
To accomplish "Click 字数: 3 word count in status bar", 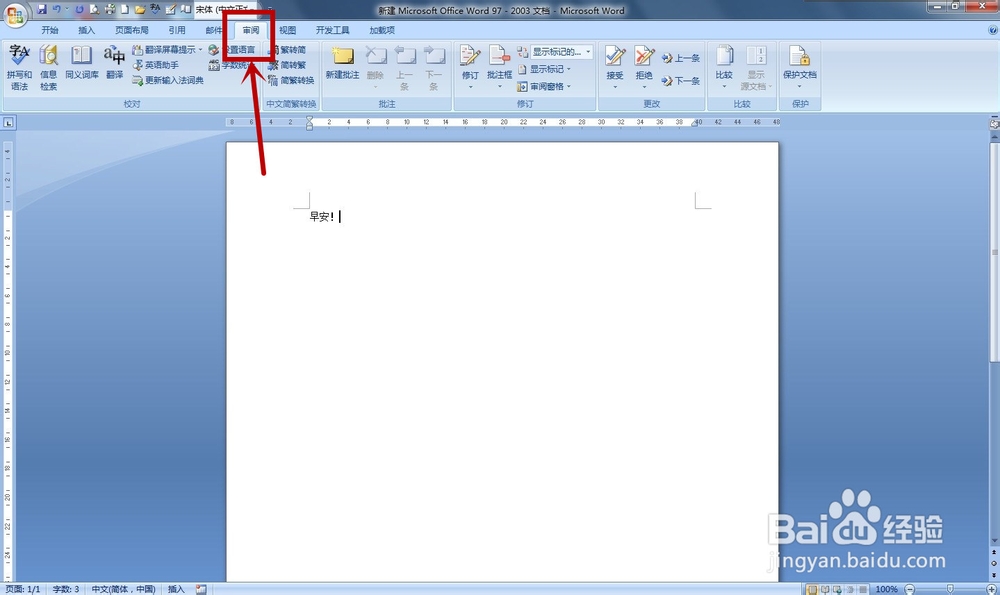I will tap(66, 589).
